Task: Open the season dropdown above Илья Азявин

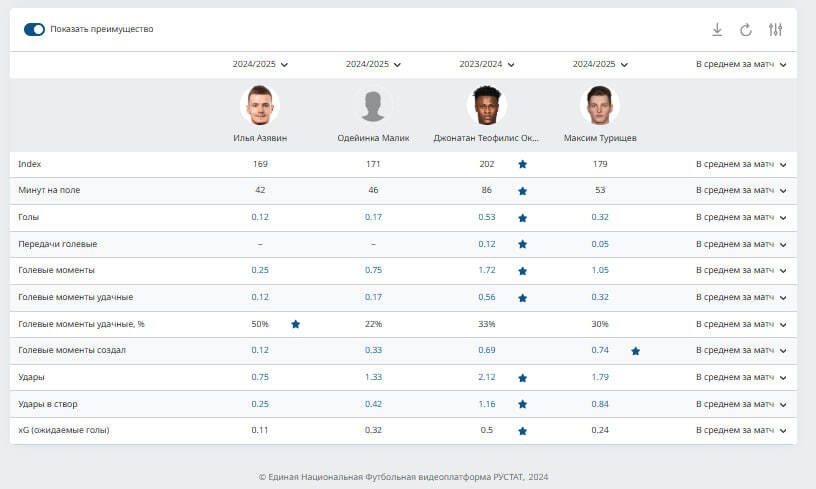Action: coord(260,64)
